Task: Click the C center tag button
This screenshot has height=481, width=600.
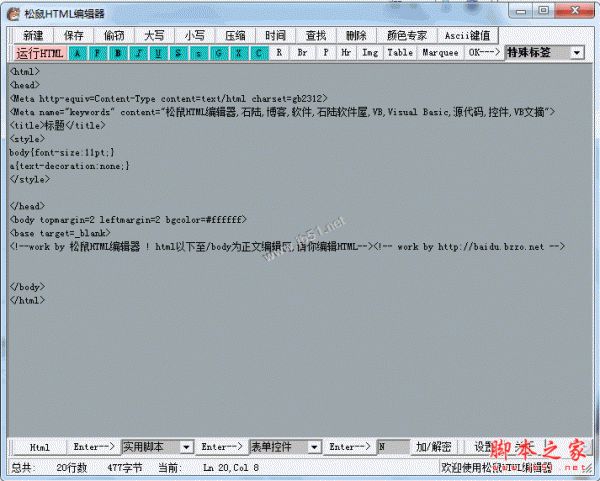Action: click(x=259, y=52)
